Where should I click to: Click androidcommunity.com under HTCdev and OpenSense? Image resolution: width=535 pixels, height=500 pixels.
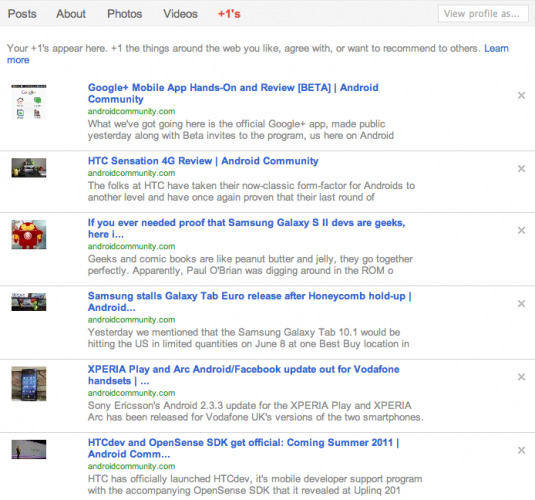pos(131,467)
